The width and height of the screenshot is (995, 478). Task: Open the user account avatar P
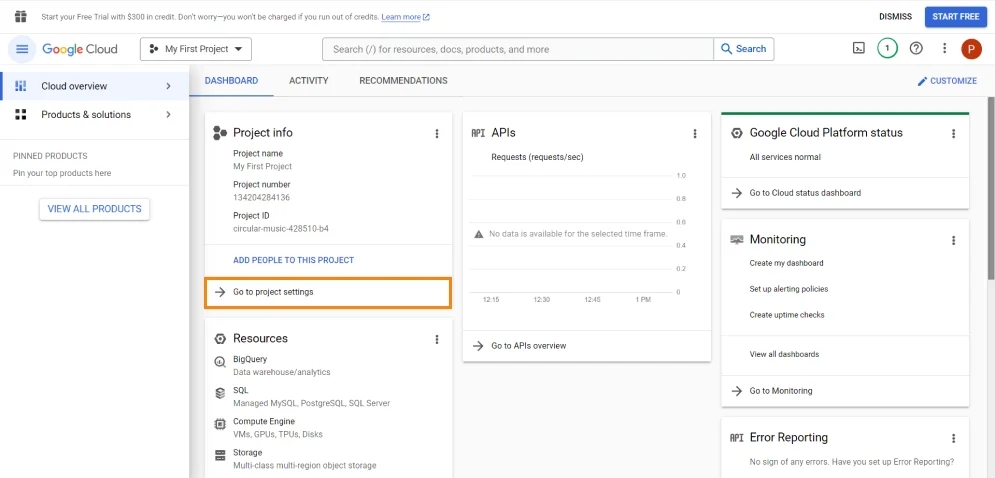click(971, 49)
